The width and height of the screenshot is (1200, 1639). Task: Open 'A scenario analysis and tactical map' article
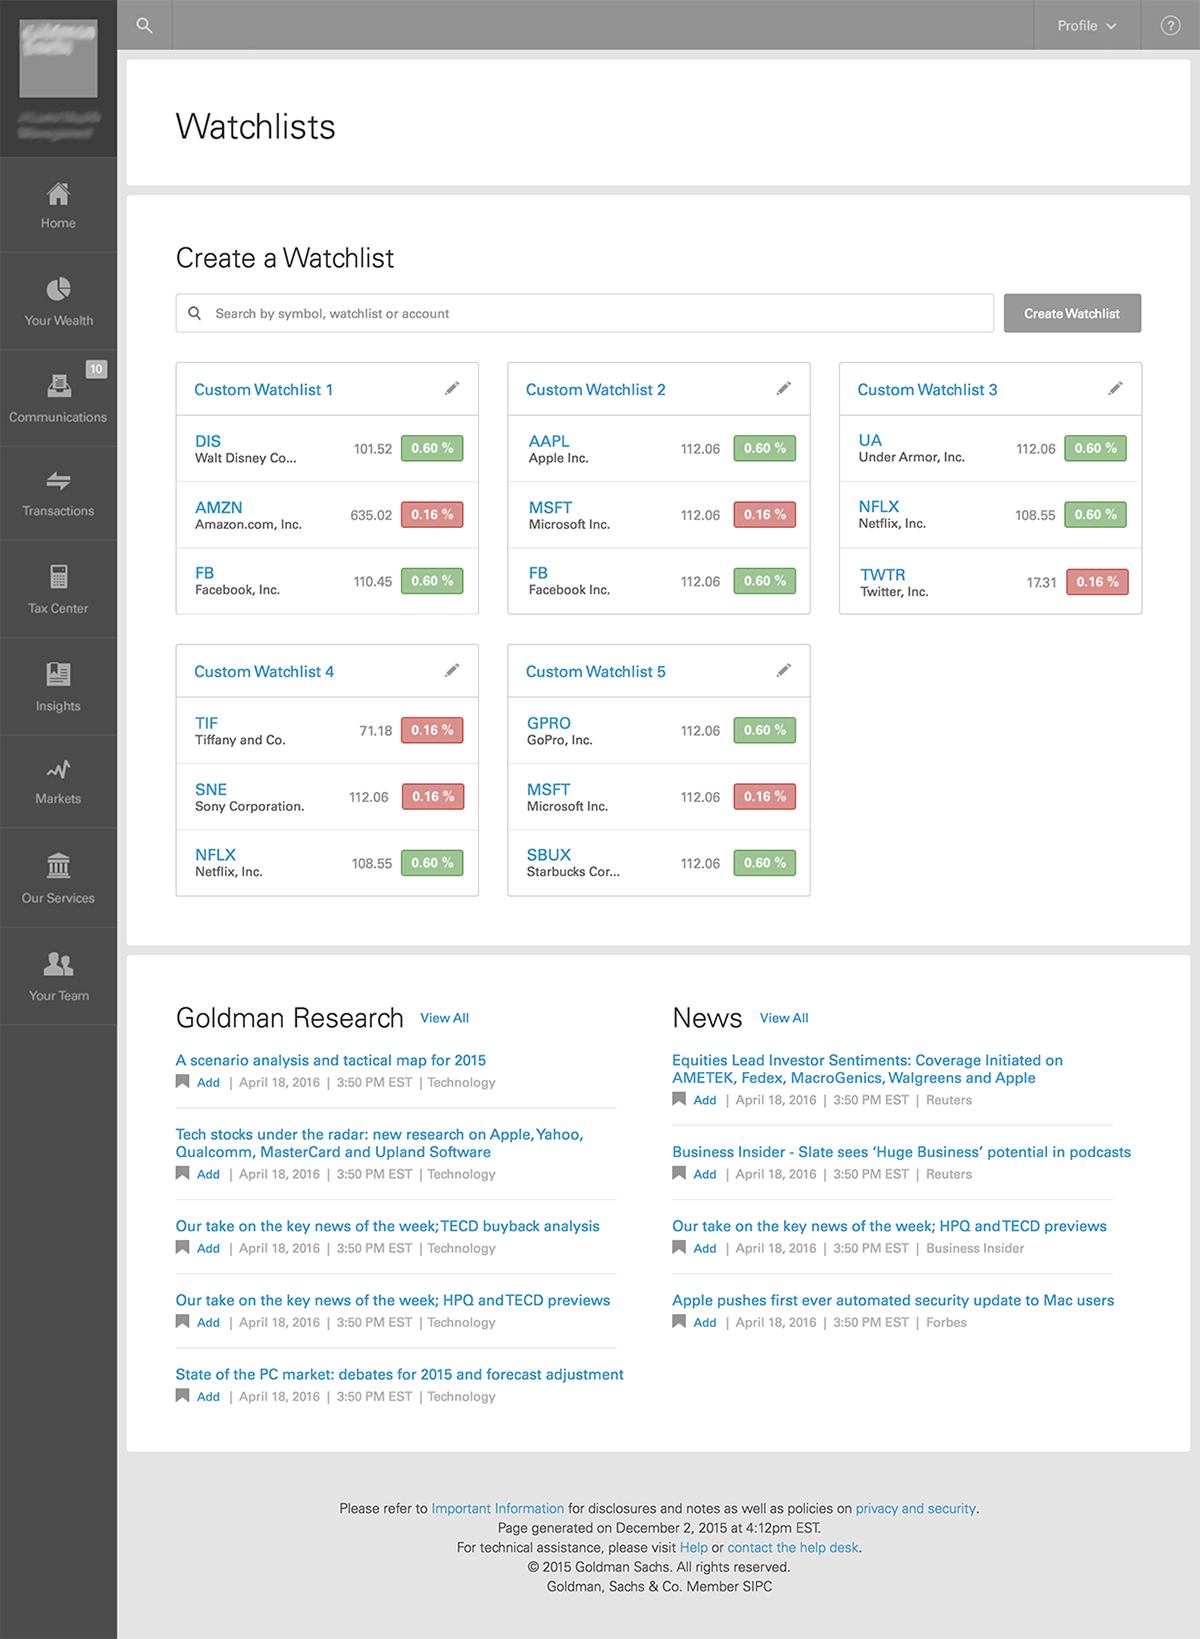tap(331, 1060)
